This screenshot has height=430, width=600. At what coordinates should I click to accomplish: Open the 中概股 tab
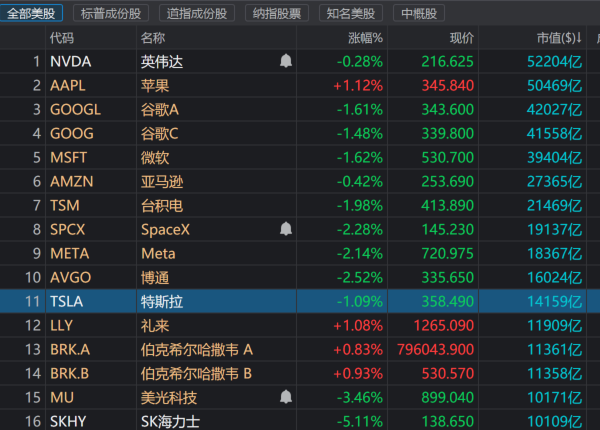pos(419,13)
